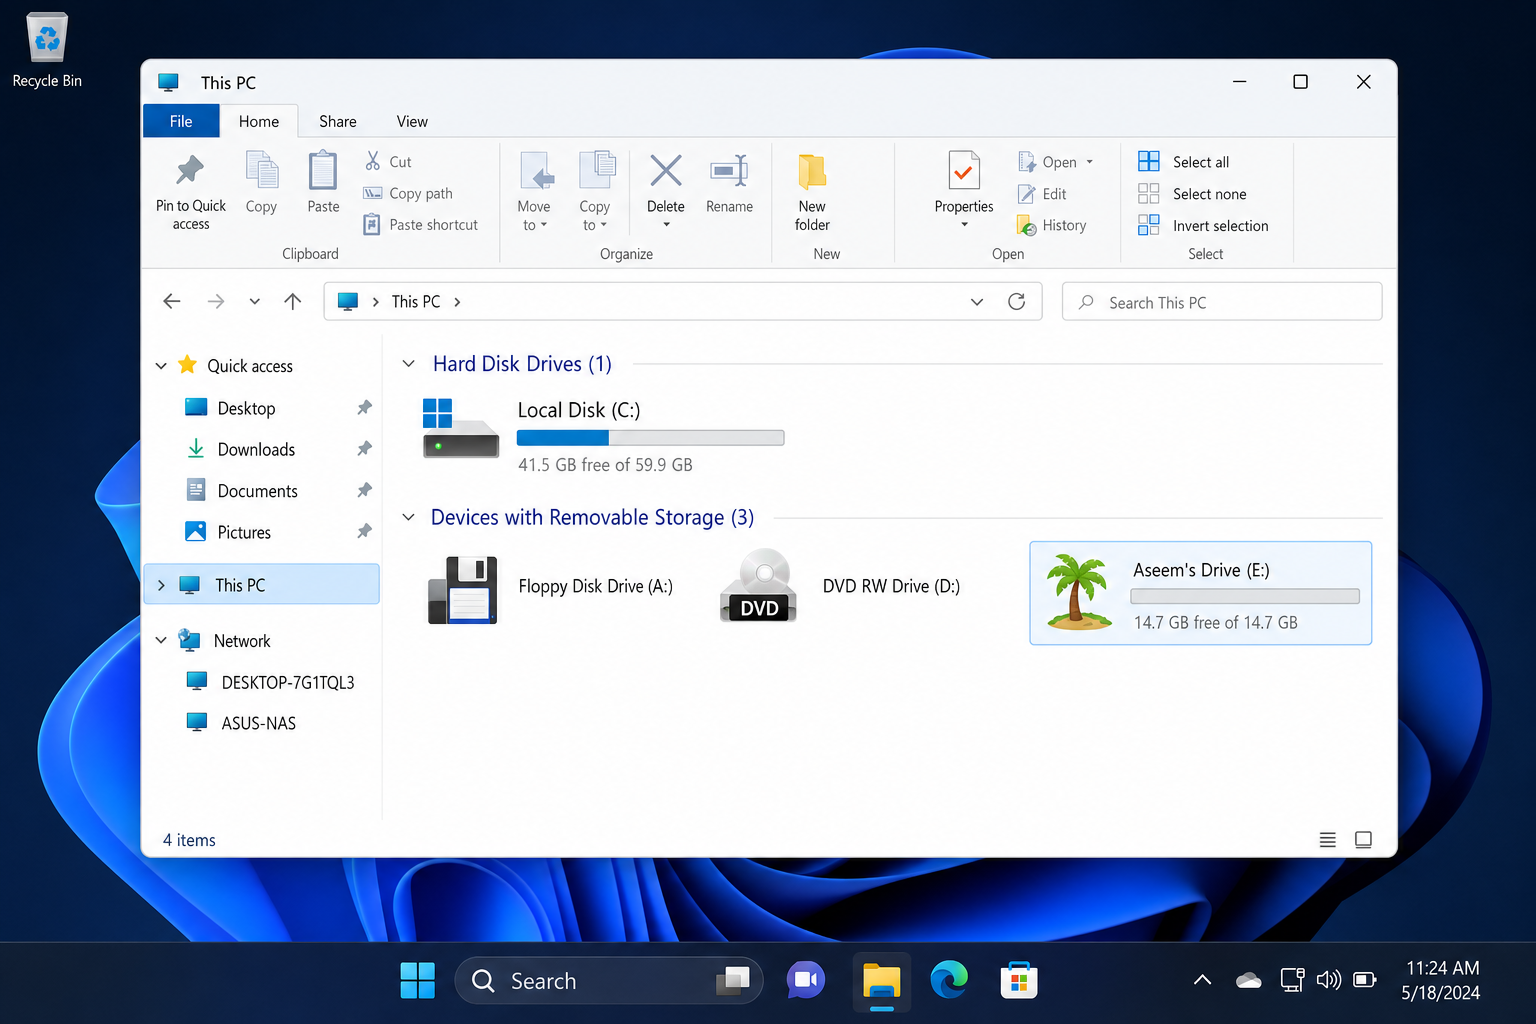Click Select none
The height and width of the screenshot is (1024, 1536).
pyautogui.click(x=1193, y=194)
